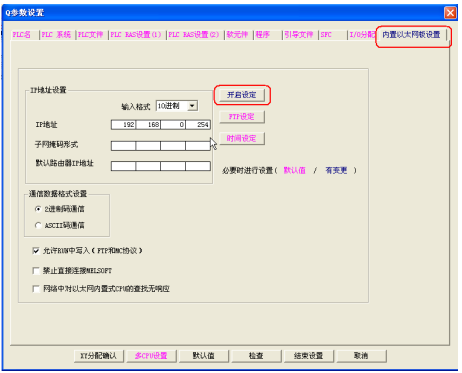Select the PLC文件 tab
The height and width of the screenshot is (373, 462).
(91, 35)
